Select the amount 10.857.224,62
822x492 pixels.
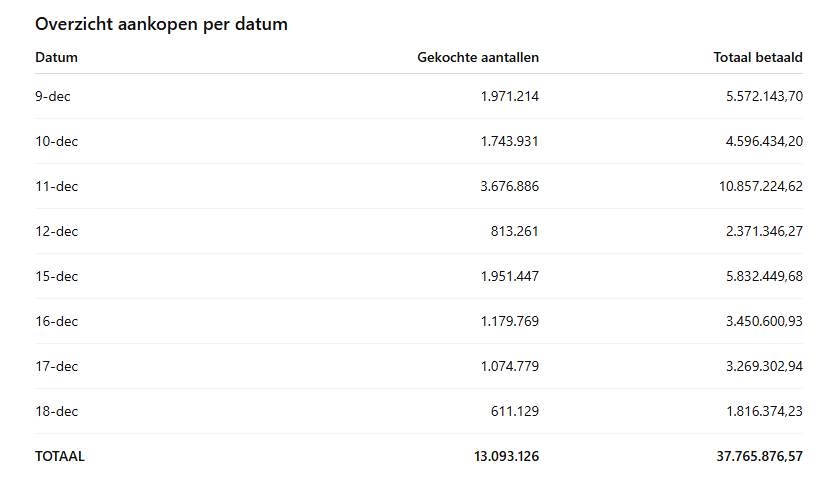tap(760, 186)
